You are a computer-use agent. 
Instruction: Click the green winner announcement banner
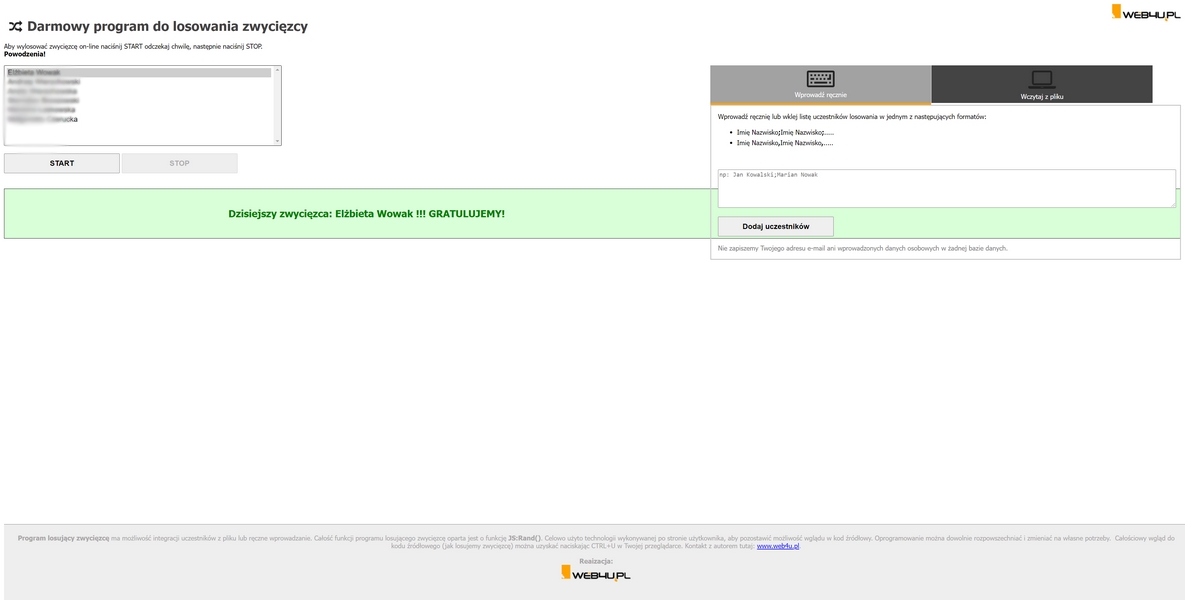[366, 214]
